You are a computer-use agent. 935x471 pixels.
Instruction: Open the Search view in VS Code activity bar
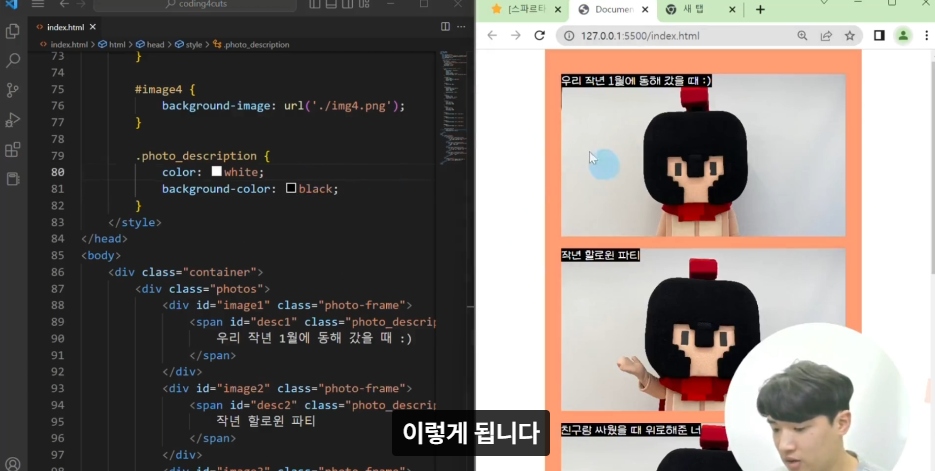pos(13,60)
